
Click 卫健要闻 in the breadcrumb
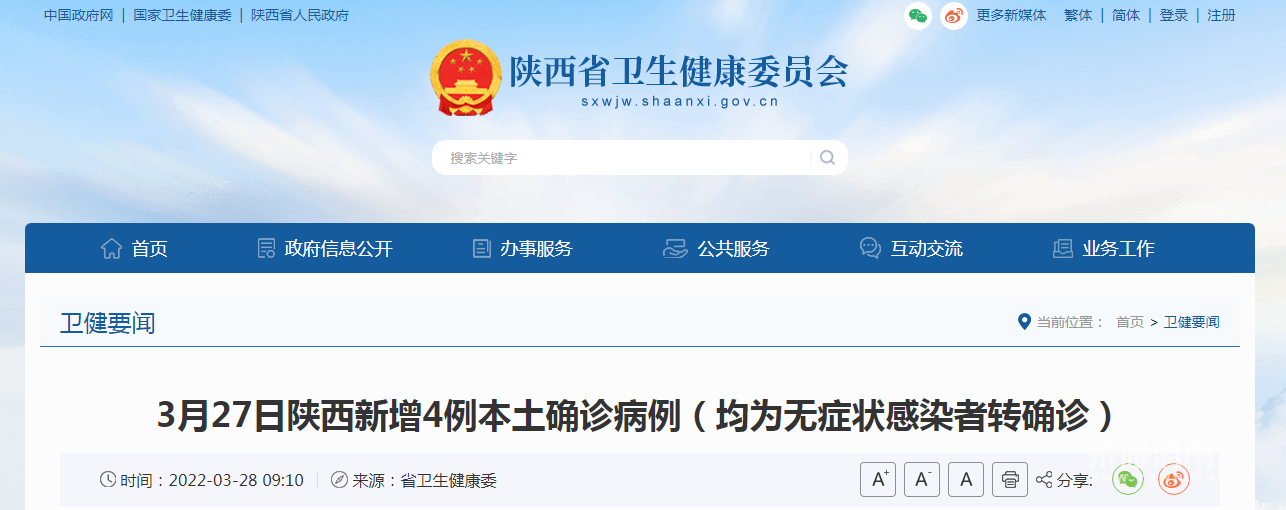click(1191, 322)
